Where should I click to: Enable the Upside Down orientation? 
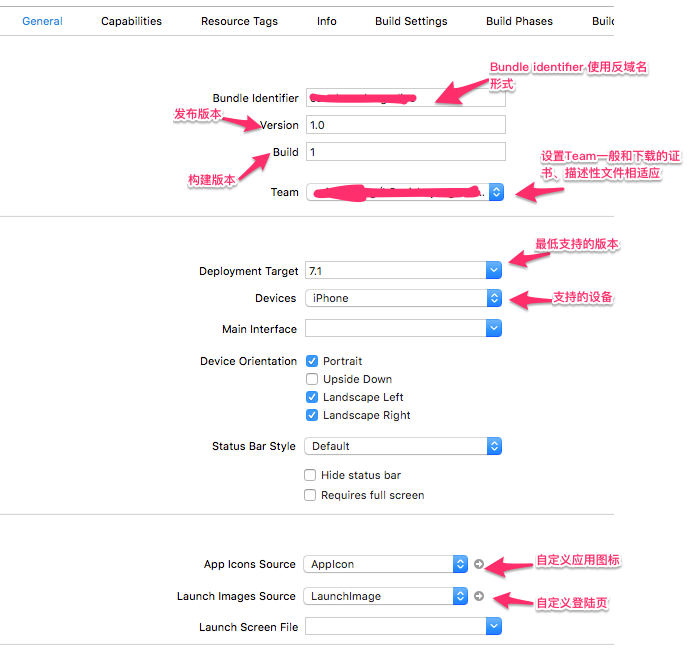click(312, 379)
